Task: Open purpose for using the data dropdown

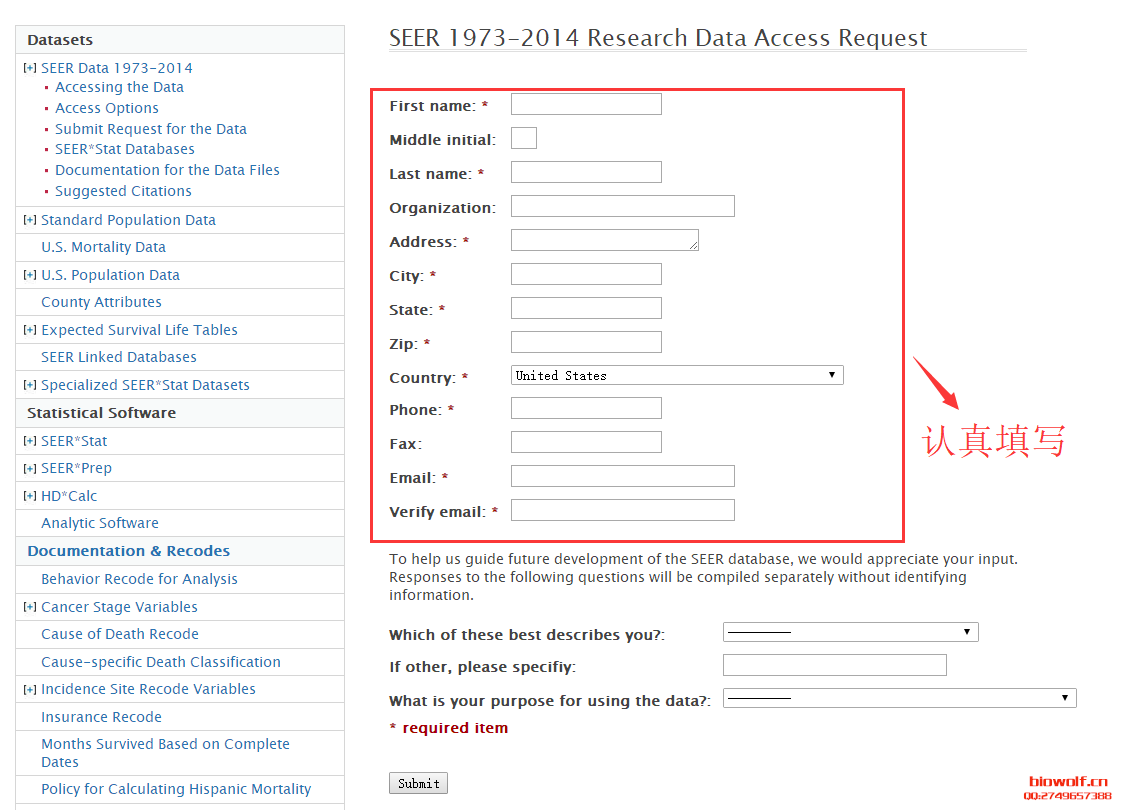Action: (x=899, y=698)
